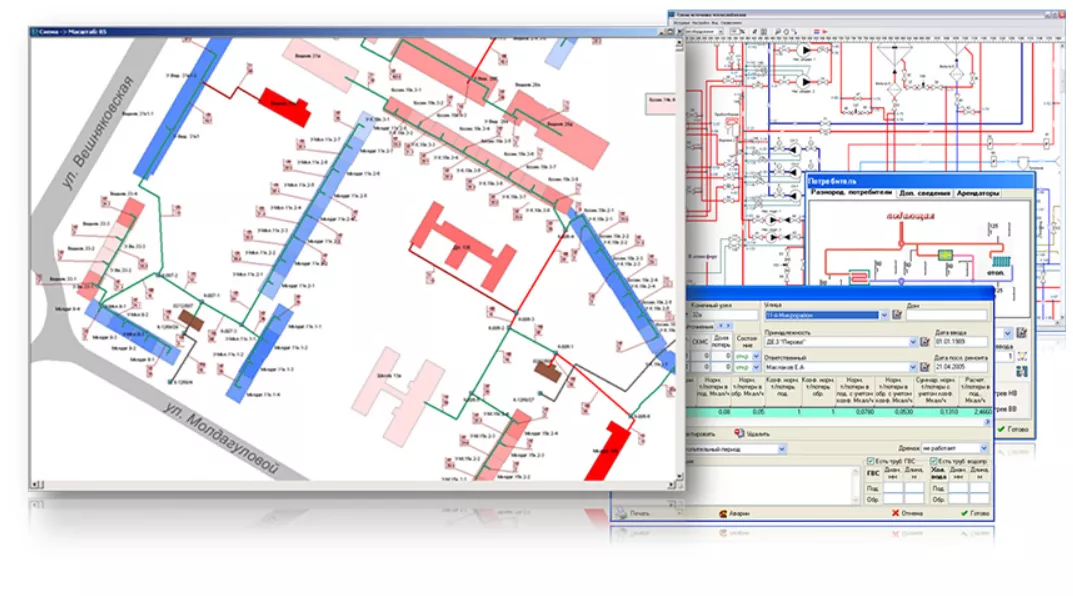The width and height of the screenshot is (1073, 596).
Task: Expand the Ответственный dropdown with Маслаков Е.А.
Action: coord(913,367)
